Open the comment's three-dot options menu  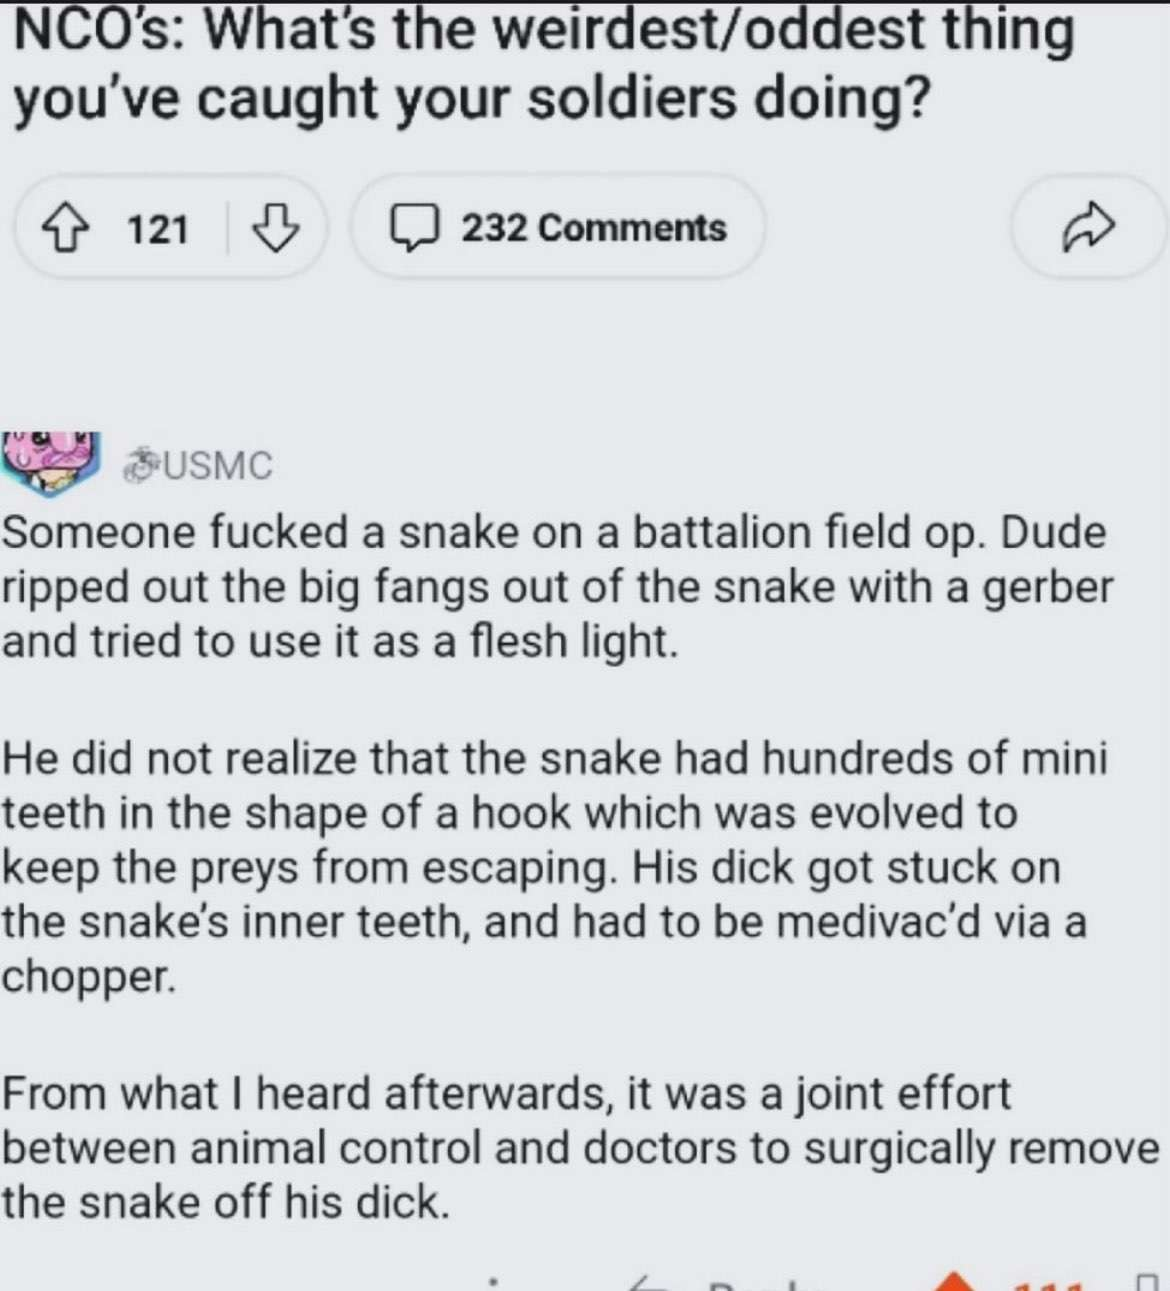click(493, 1284)
